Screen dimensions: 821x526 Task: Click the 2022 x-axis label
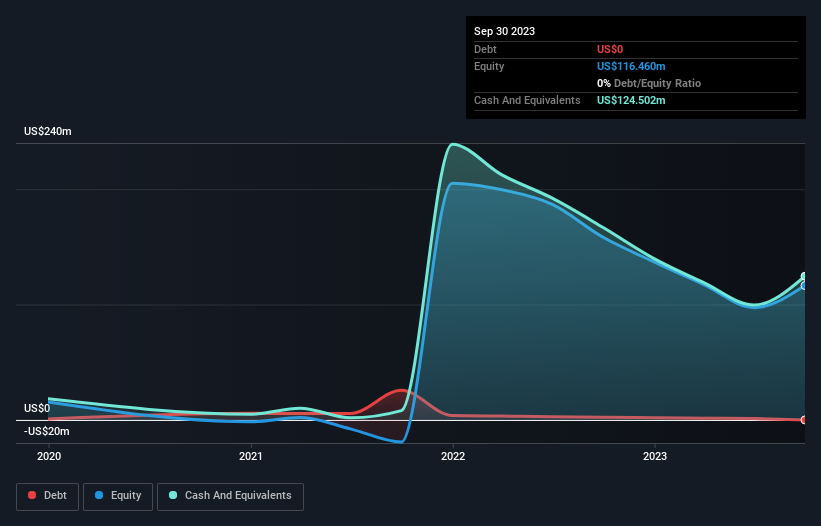pyautogui.click(x=453, y=456)
